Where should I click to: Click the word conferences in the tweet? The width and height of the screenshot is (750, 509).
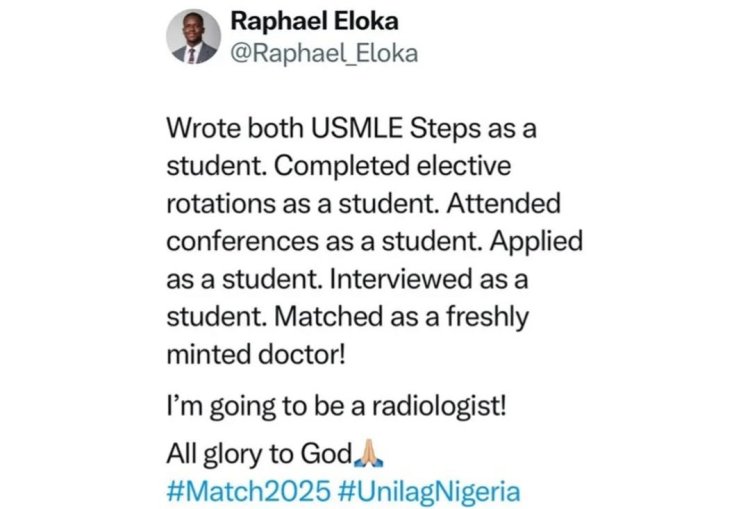click(233, 242)
